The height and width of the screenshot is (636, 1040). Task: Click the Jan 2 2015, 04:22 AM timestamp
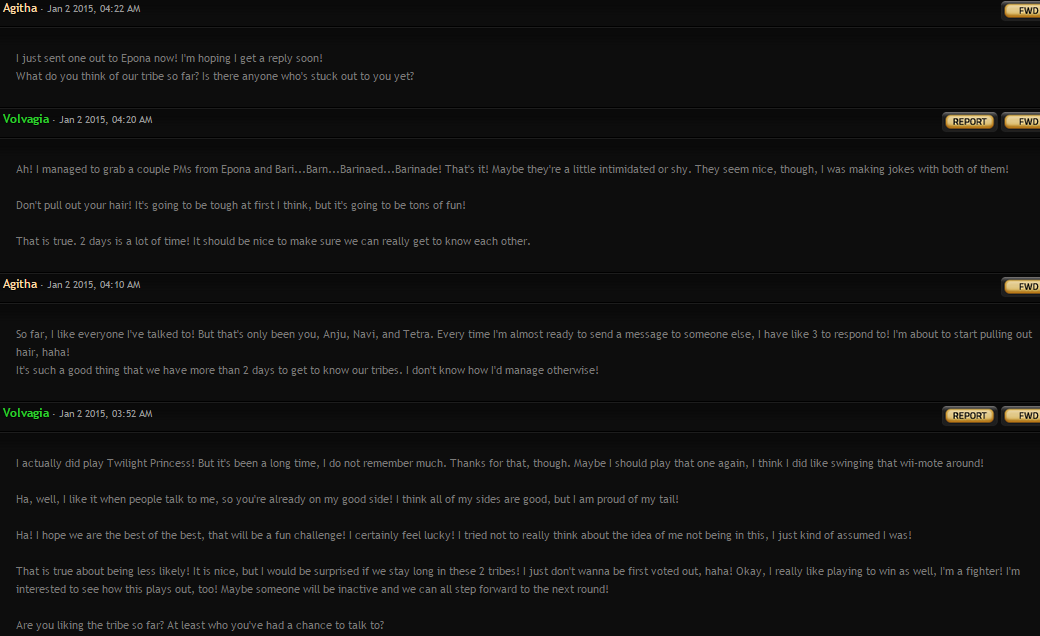tap(94, 9)
